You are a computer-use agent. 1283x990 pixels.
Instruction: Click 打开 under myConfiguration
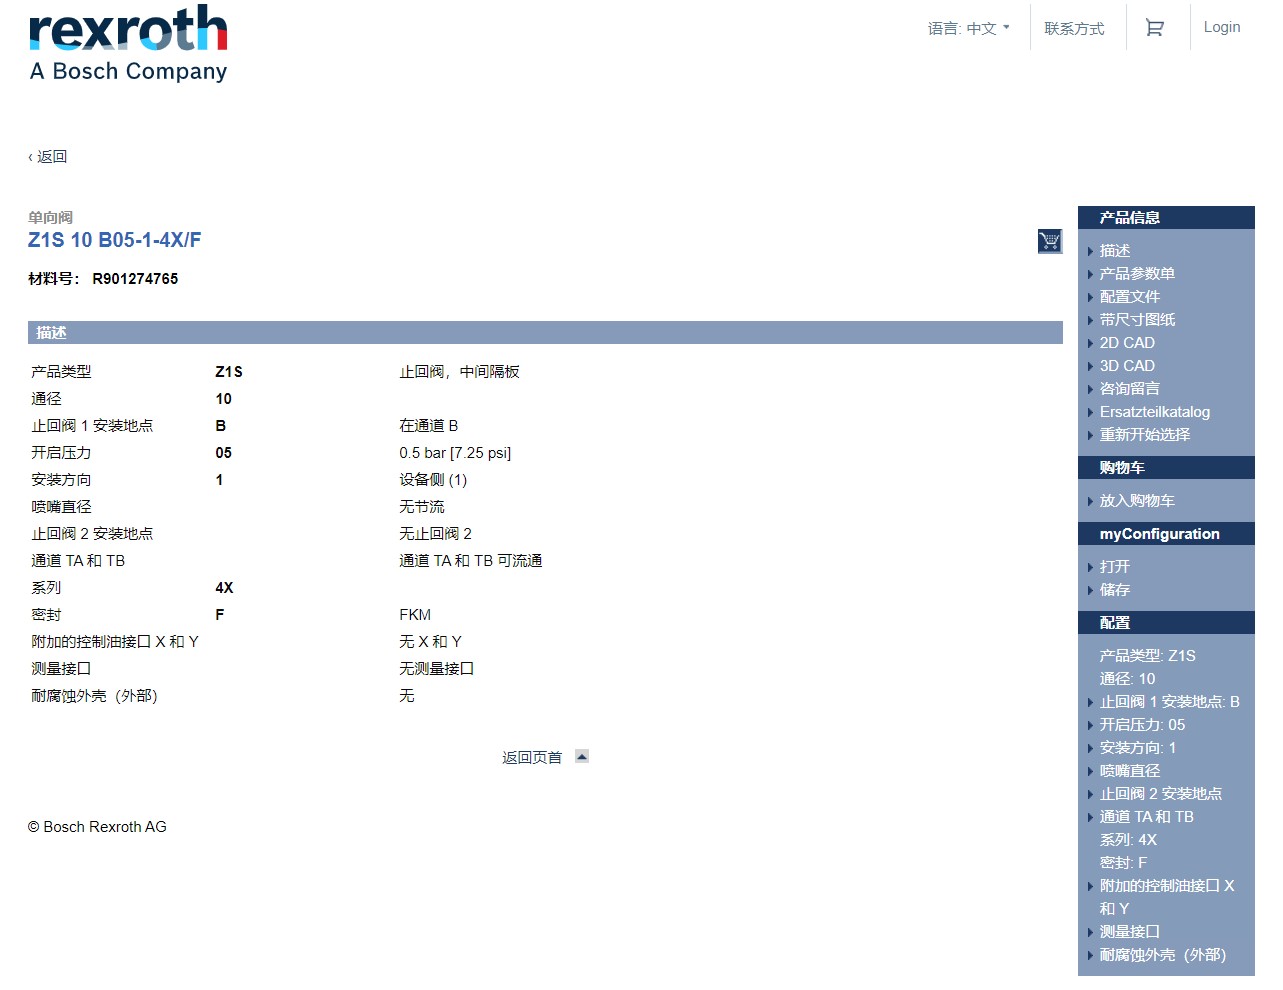pyautogui.click(x=1115, y=566)
